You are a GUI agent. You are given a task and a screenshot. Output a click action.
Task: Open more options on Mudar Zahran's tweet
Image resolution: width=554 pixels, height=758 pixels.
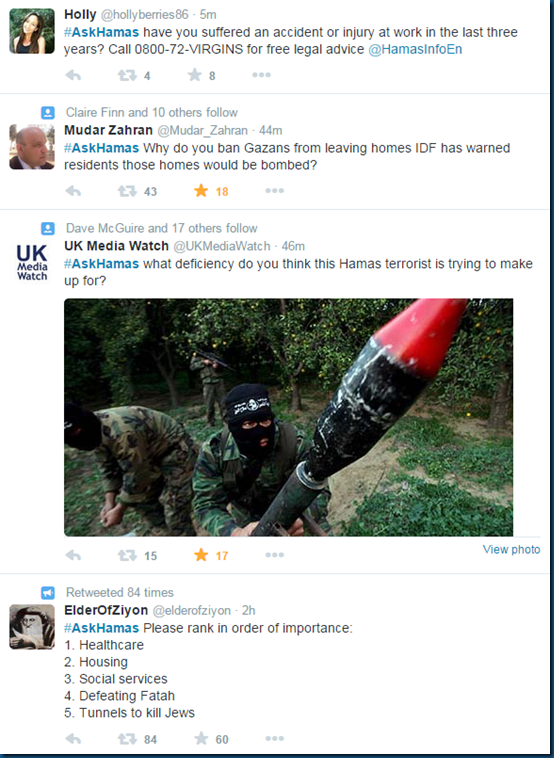pos(274,190)
